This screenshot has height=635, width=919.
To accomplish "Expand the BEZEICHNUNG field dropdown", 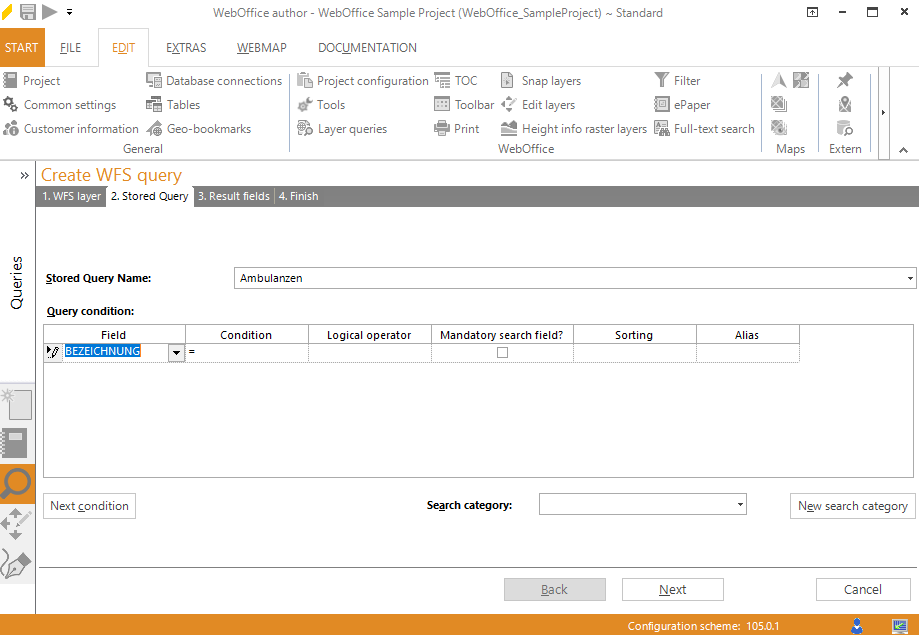I will pos(175,353).
